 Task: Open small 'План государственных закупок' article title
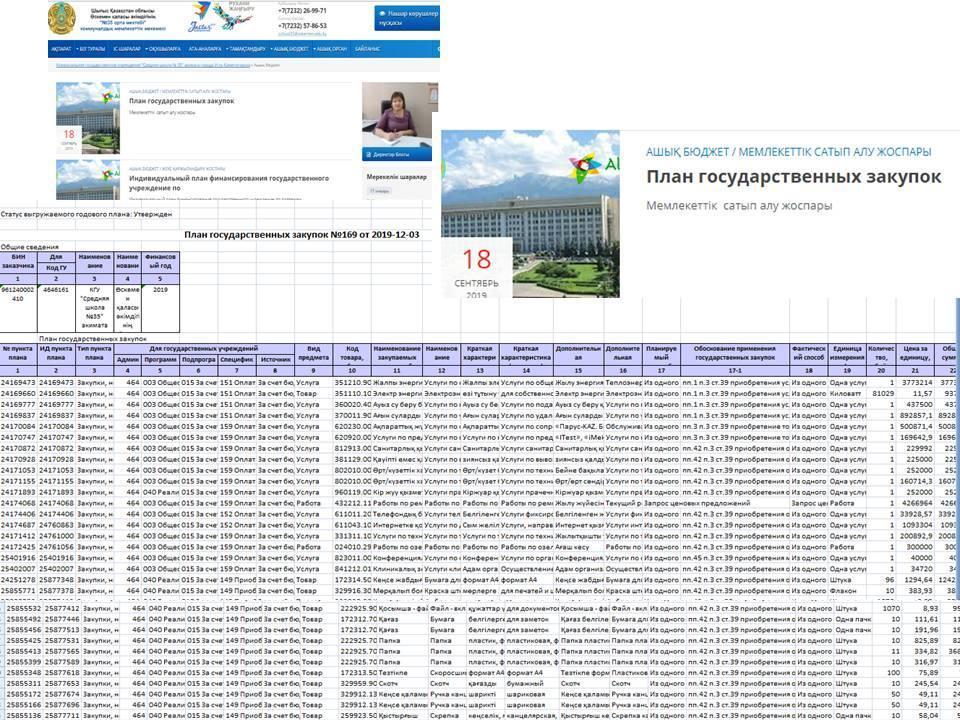point(182,101)
